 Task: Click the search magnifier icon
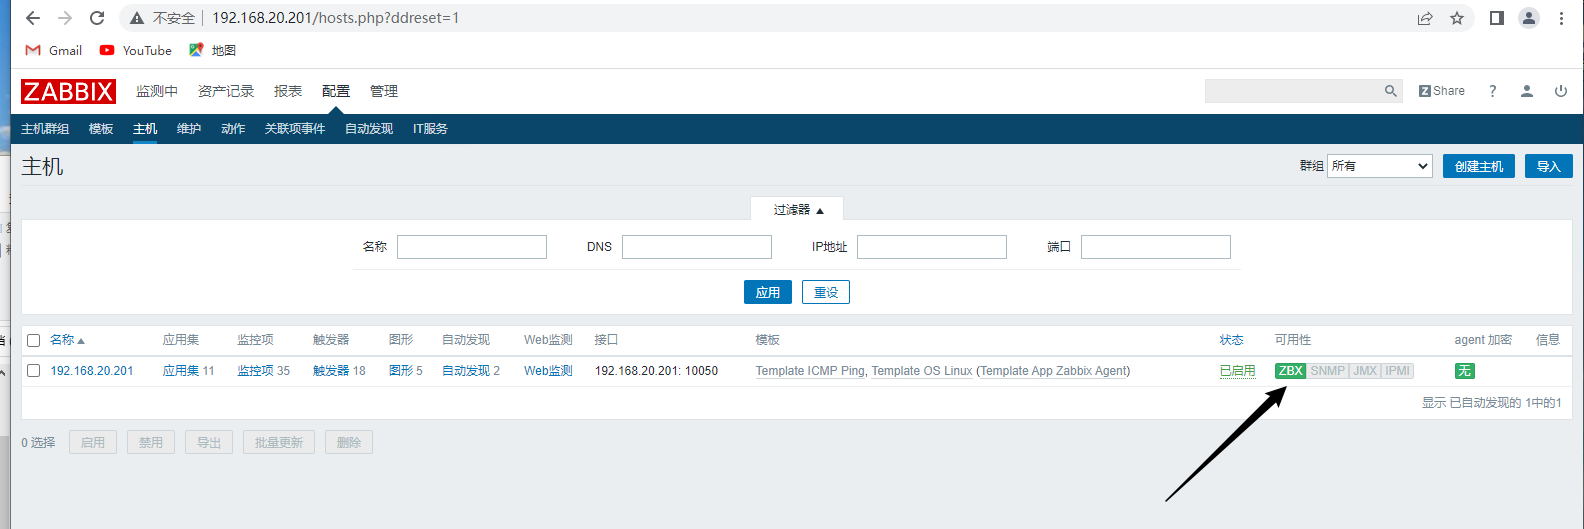1390,91
